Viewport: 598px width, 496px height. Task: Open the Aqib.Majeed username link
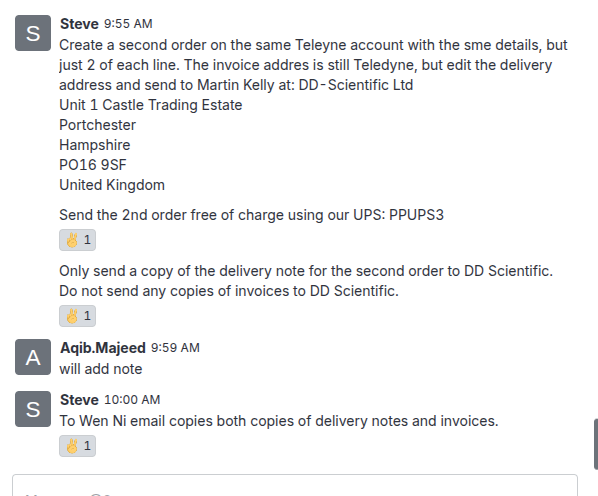click(103, 348)
